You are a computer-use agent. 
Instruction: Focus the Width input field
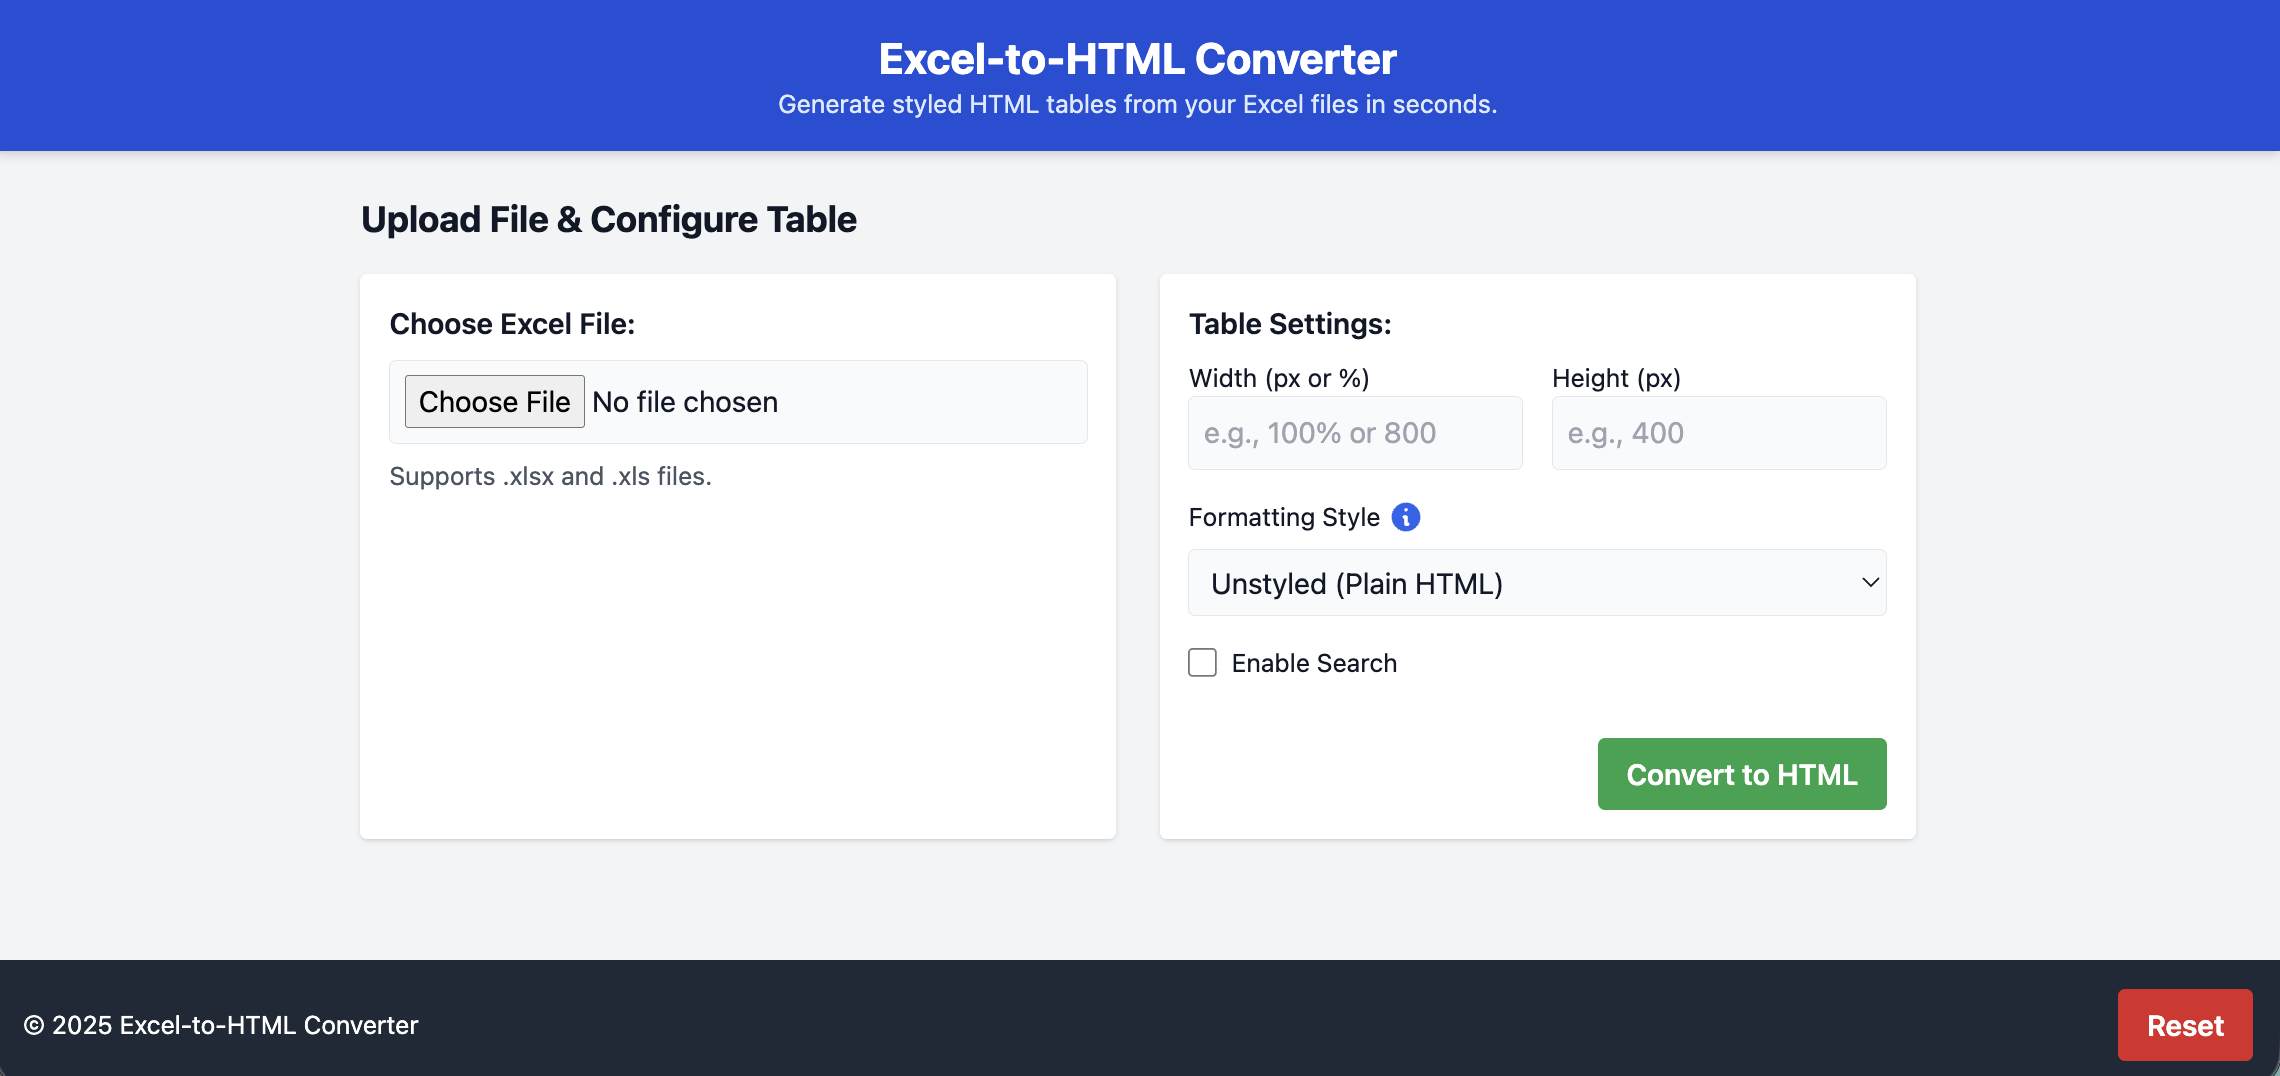[x=1354, y=433]
